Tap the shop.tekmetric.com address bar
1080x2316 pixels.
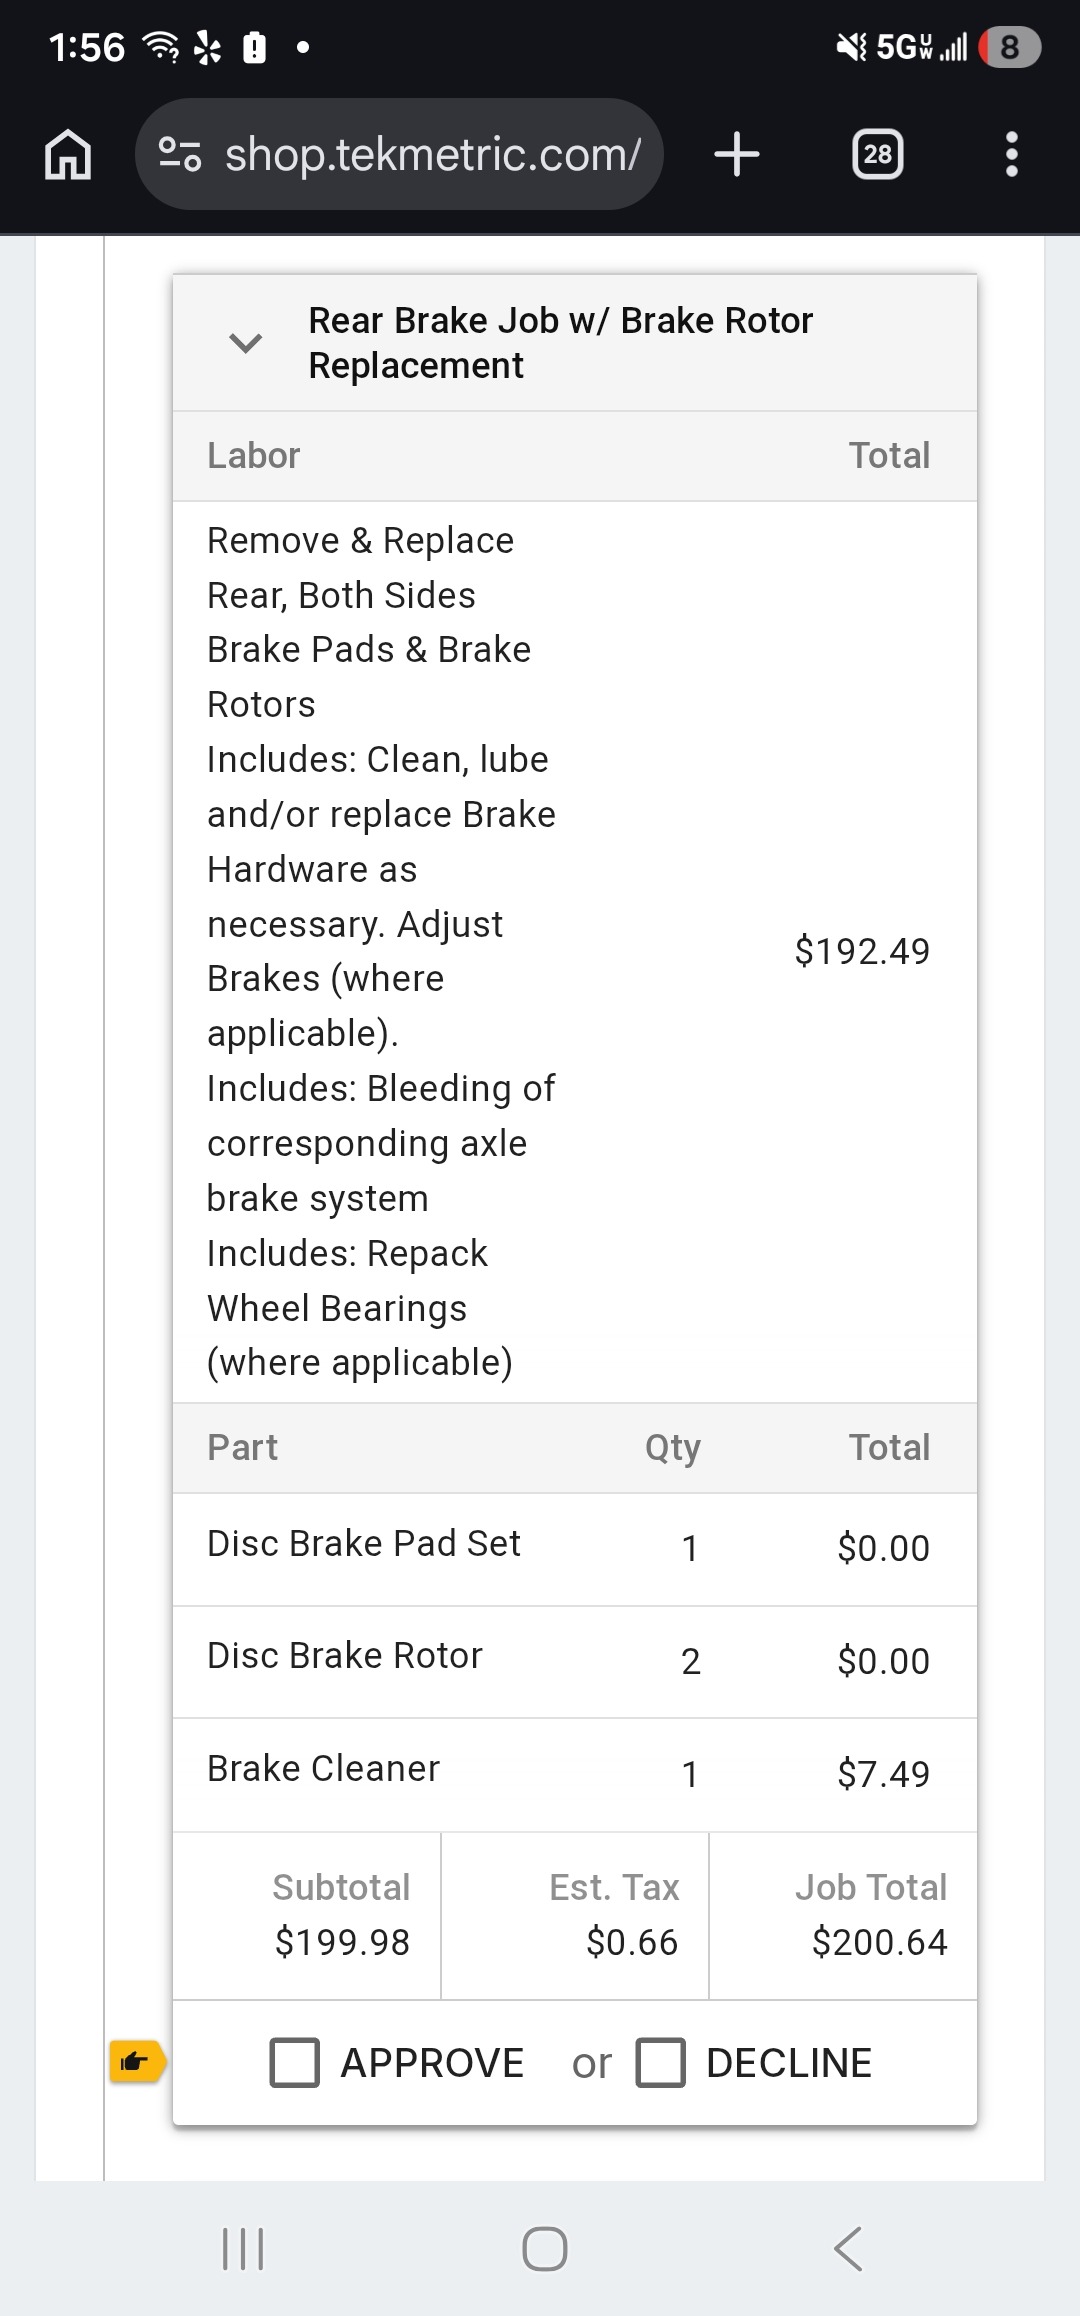click(432, 155)
